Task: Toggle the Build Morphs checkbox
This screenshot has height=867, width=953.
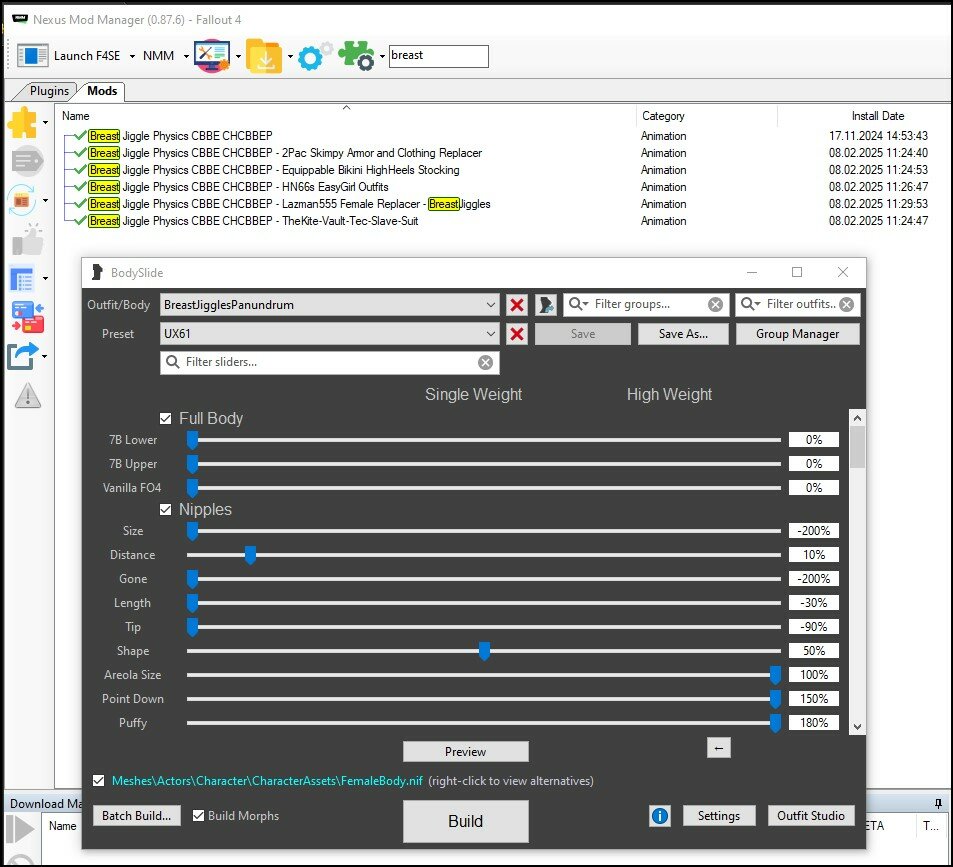Action: 198,816
